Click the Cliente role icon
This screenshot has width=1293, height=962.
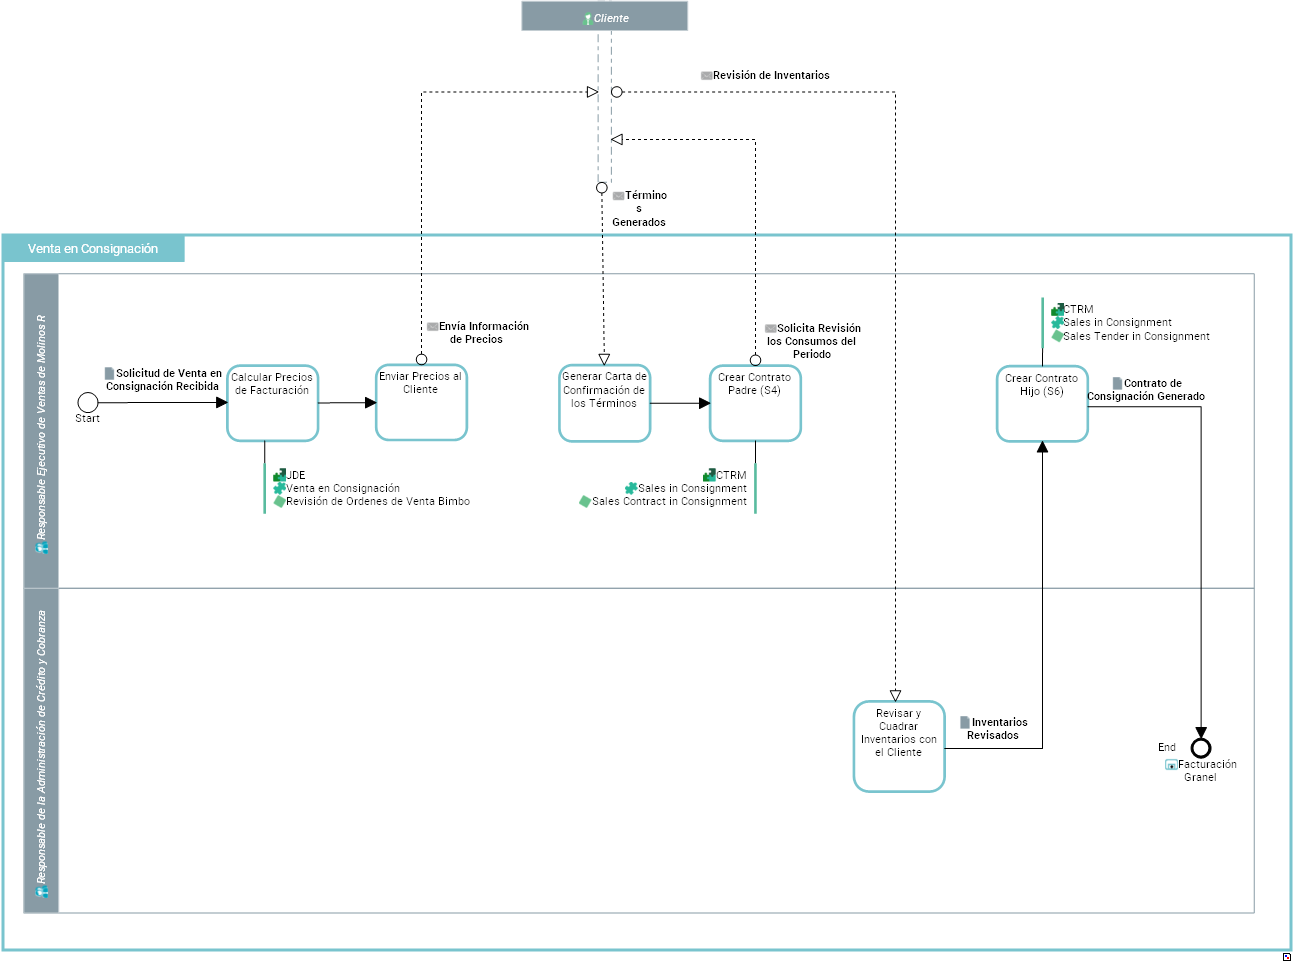click(x=588, y=18)
